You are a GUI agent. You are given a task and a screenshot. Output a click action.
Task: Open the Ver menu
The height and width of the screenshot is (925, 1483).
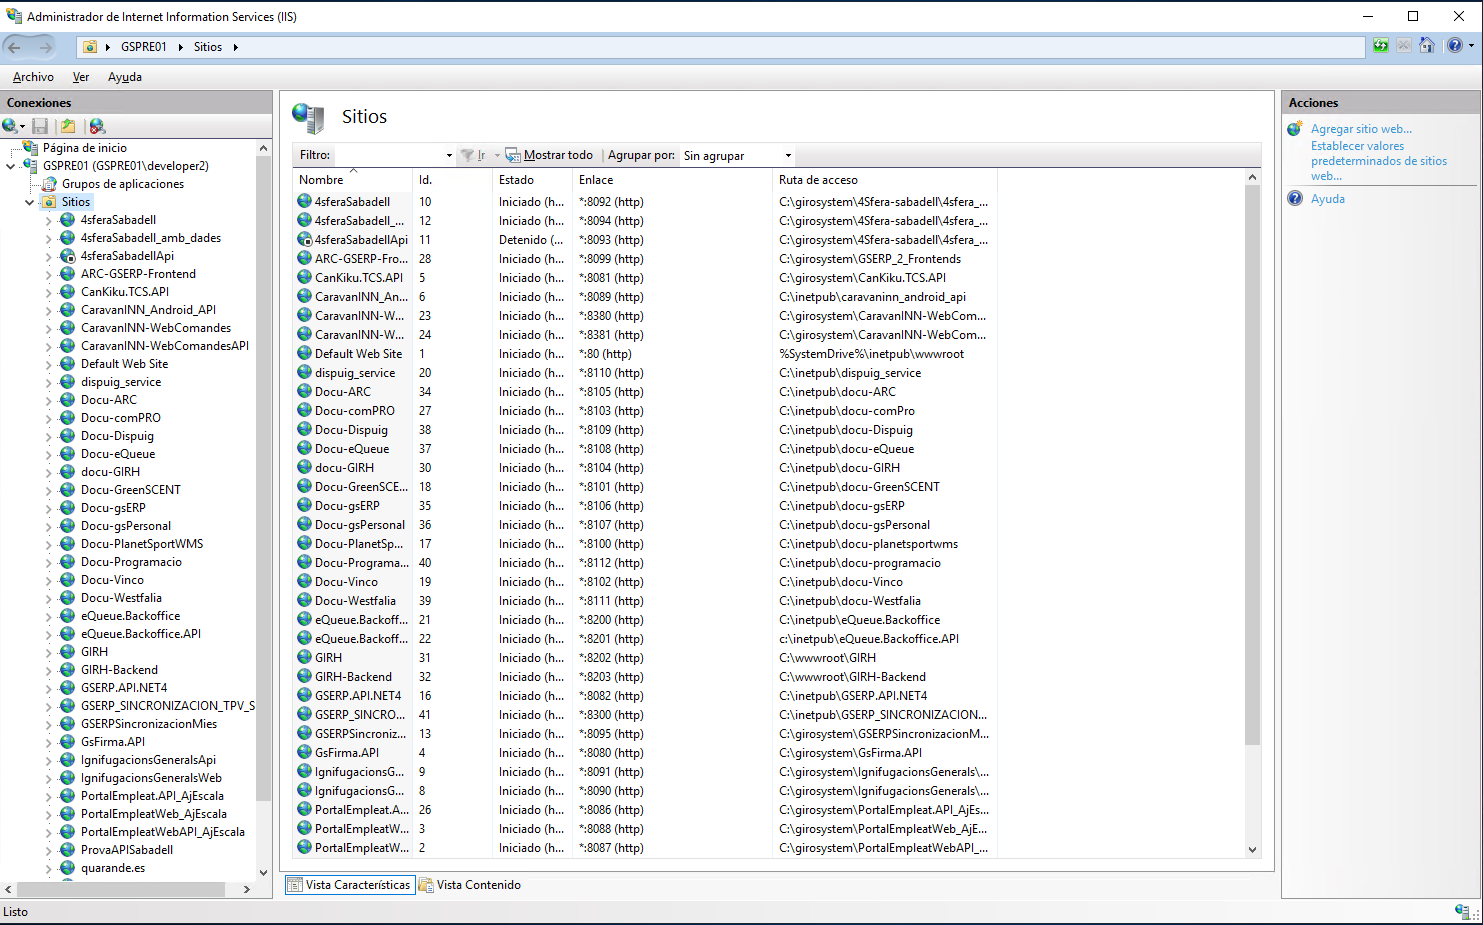[x=81, y=77]
